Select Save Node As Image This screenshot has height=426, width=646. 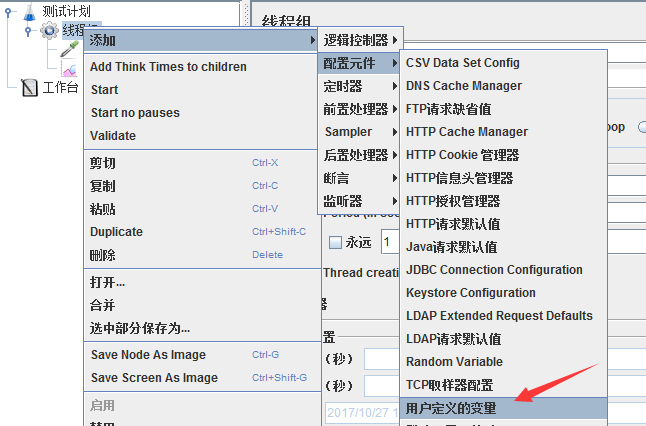[202, 355]
